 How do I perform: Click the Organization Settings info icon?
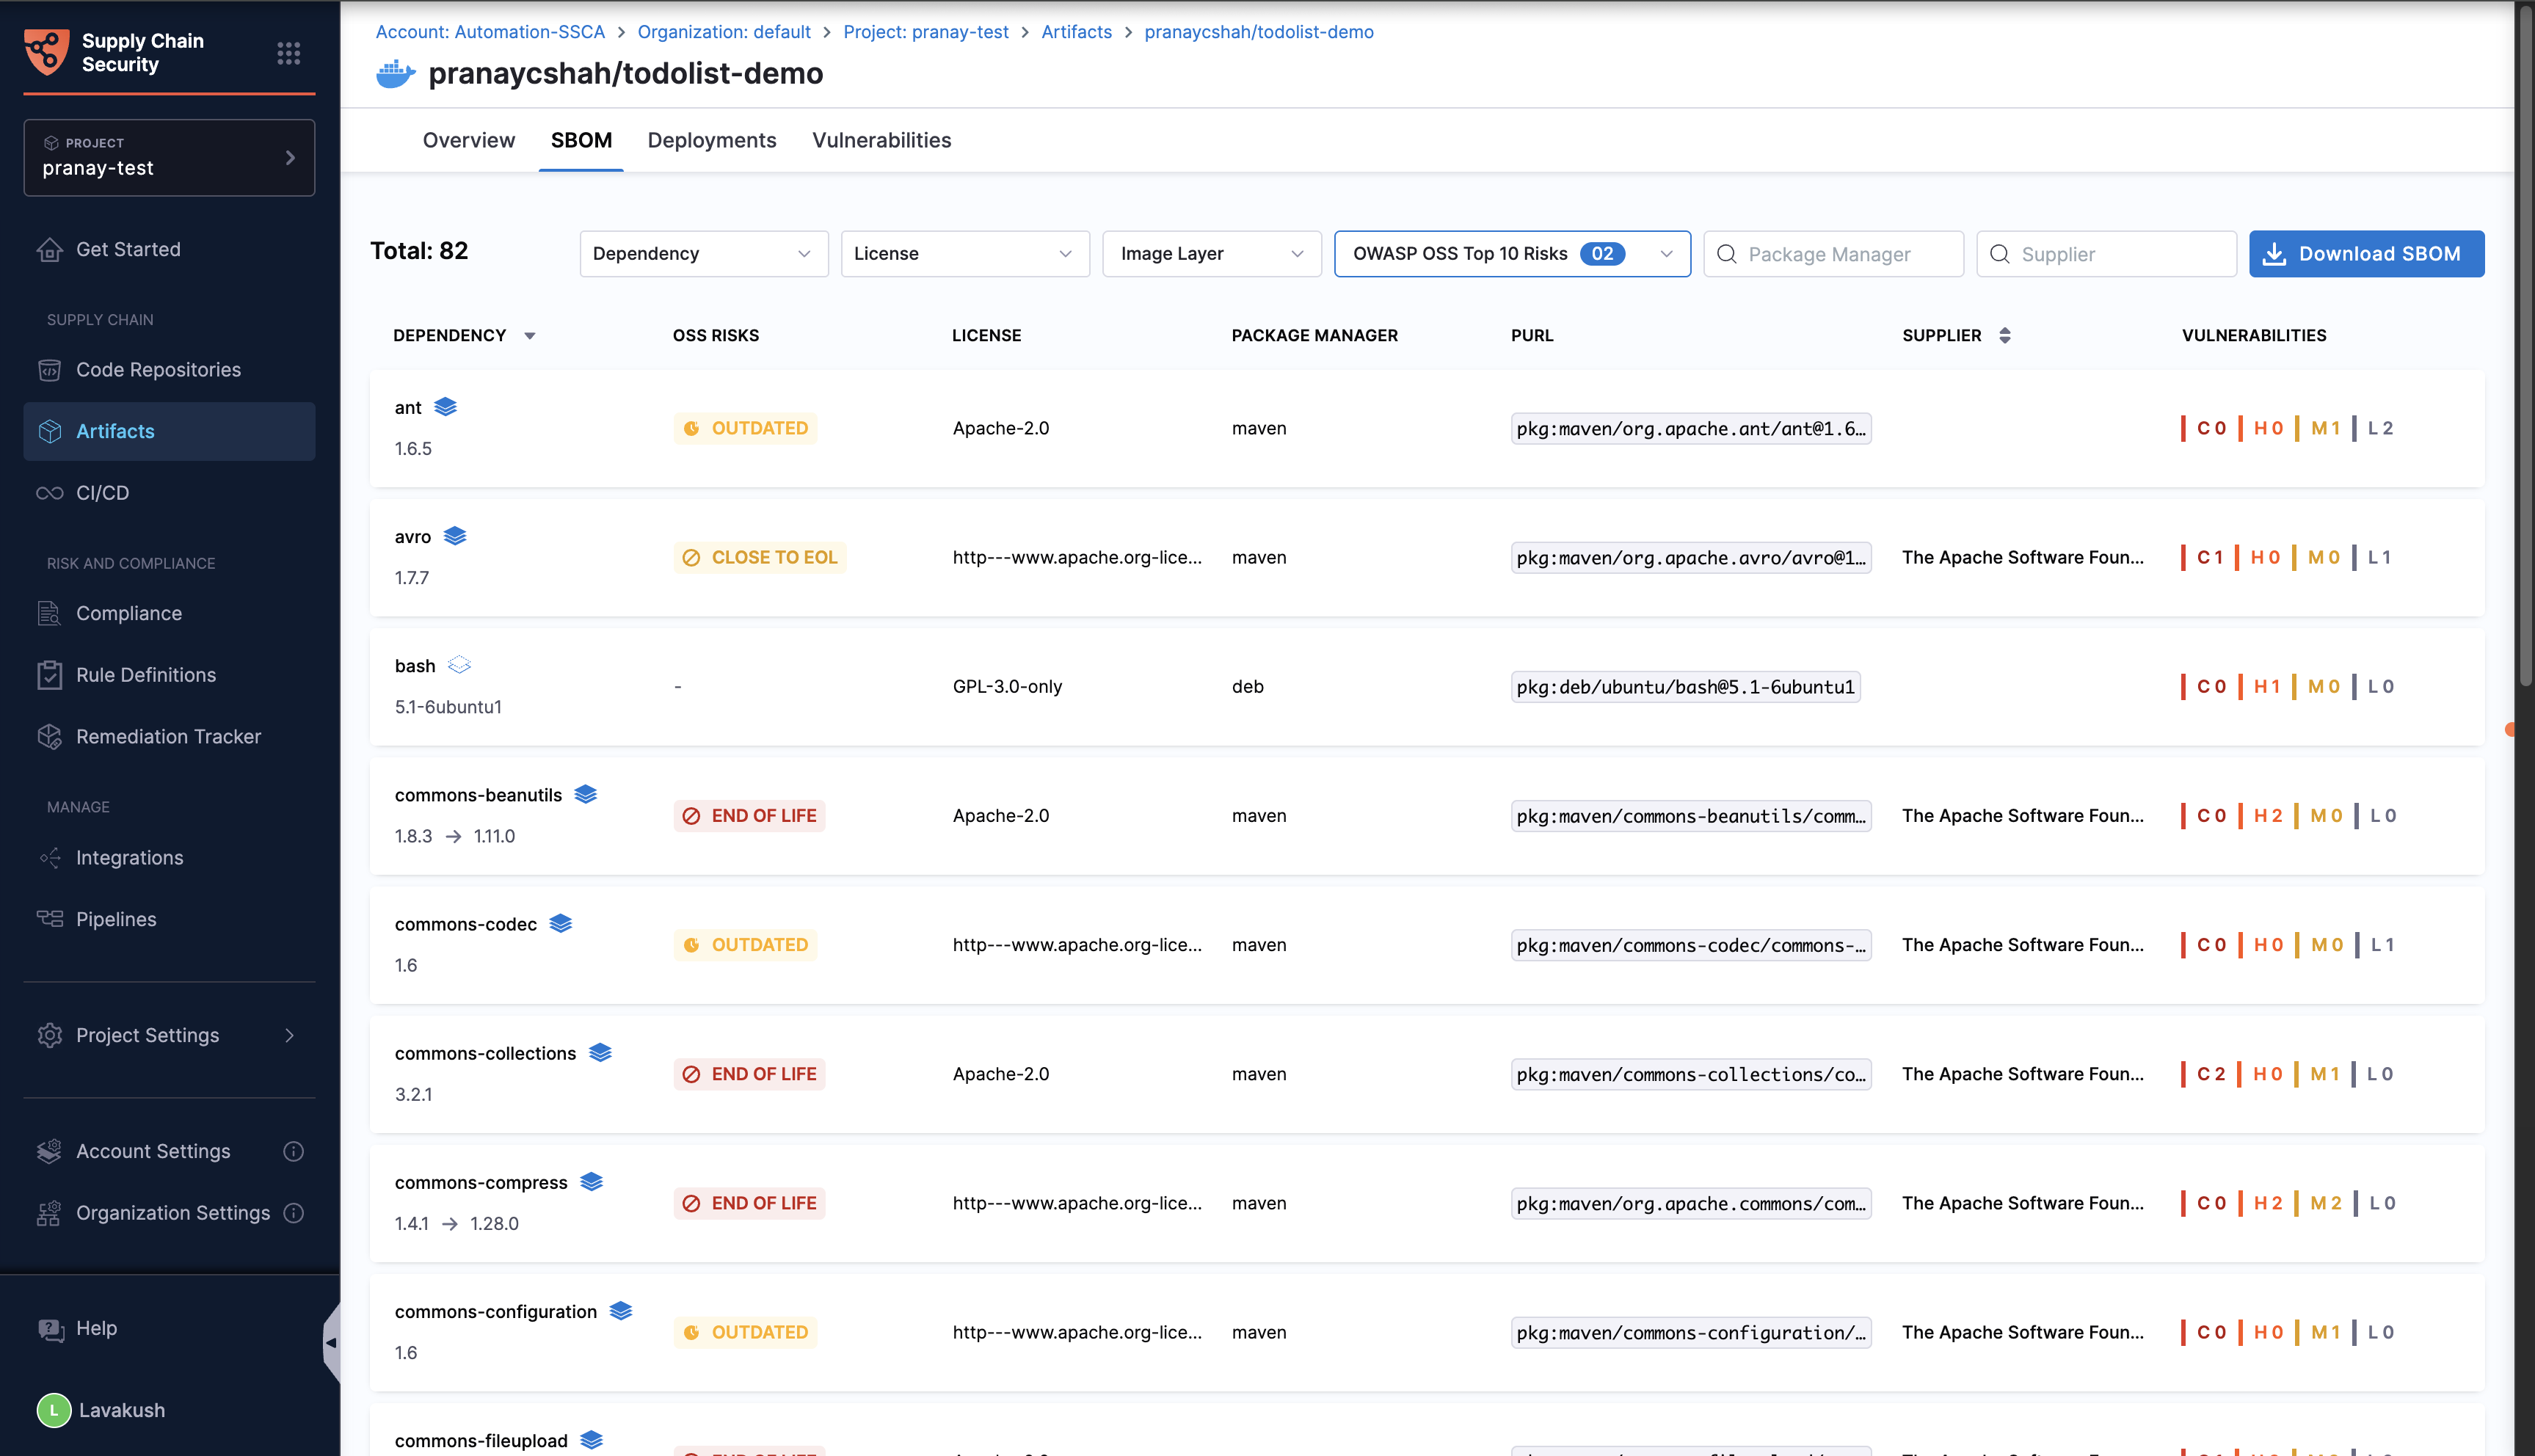[x=293, y=1213]
